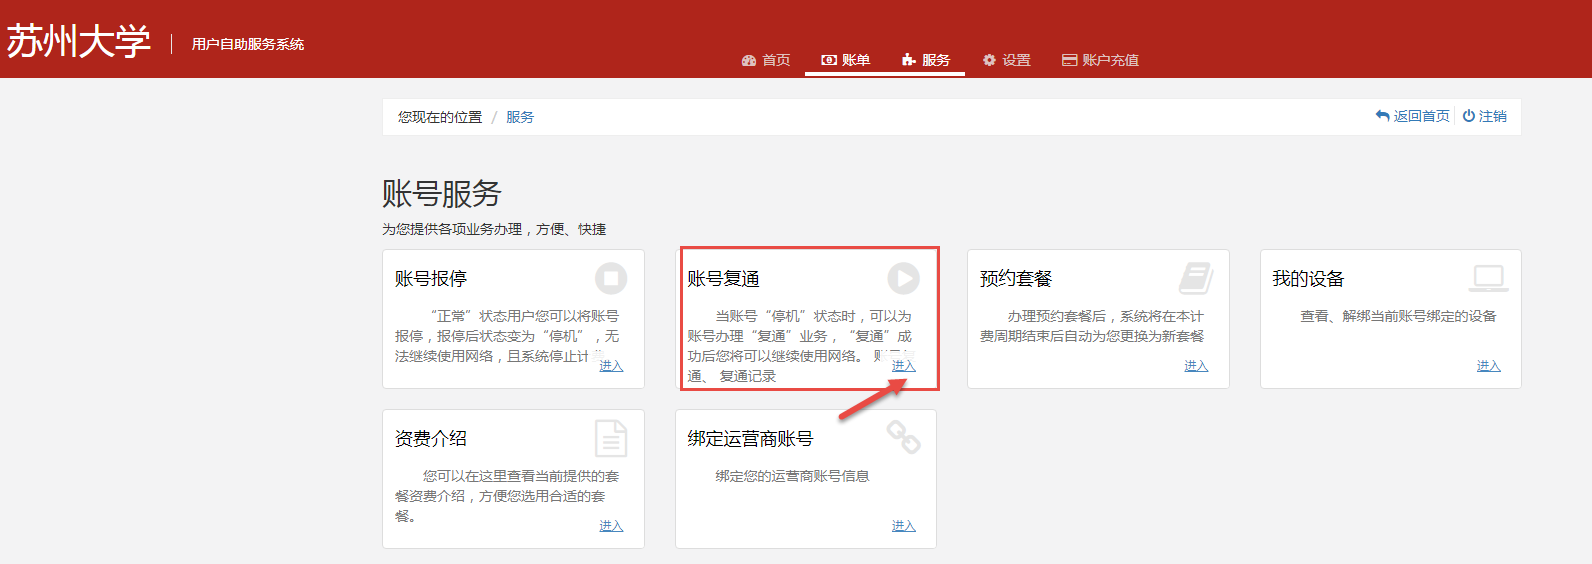Viewport: 1592px width, 564px height.
Task: Click the play icon on 账号复通 card
Action: coord(903,278)
